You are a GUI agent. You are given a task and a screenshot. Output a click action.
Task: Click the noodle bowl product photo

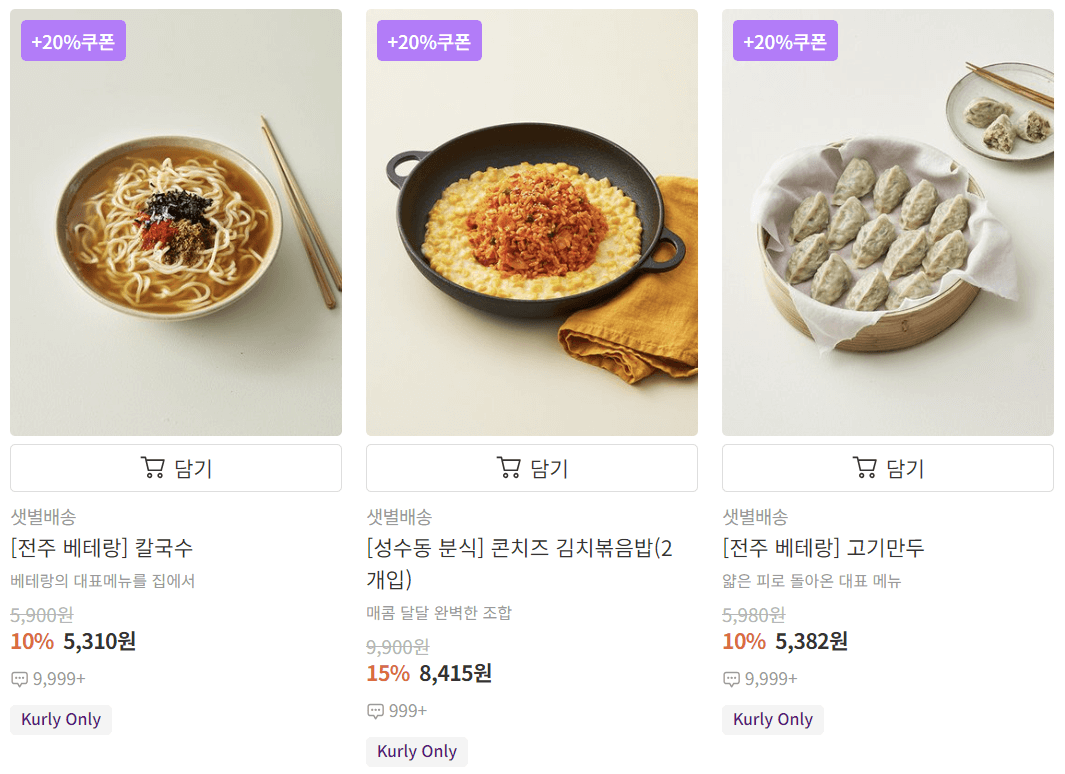pyautogui.click(x=175, y=221)
